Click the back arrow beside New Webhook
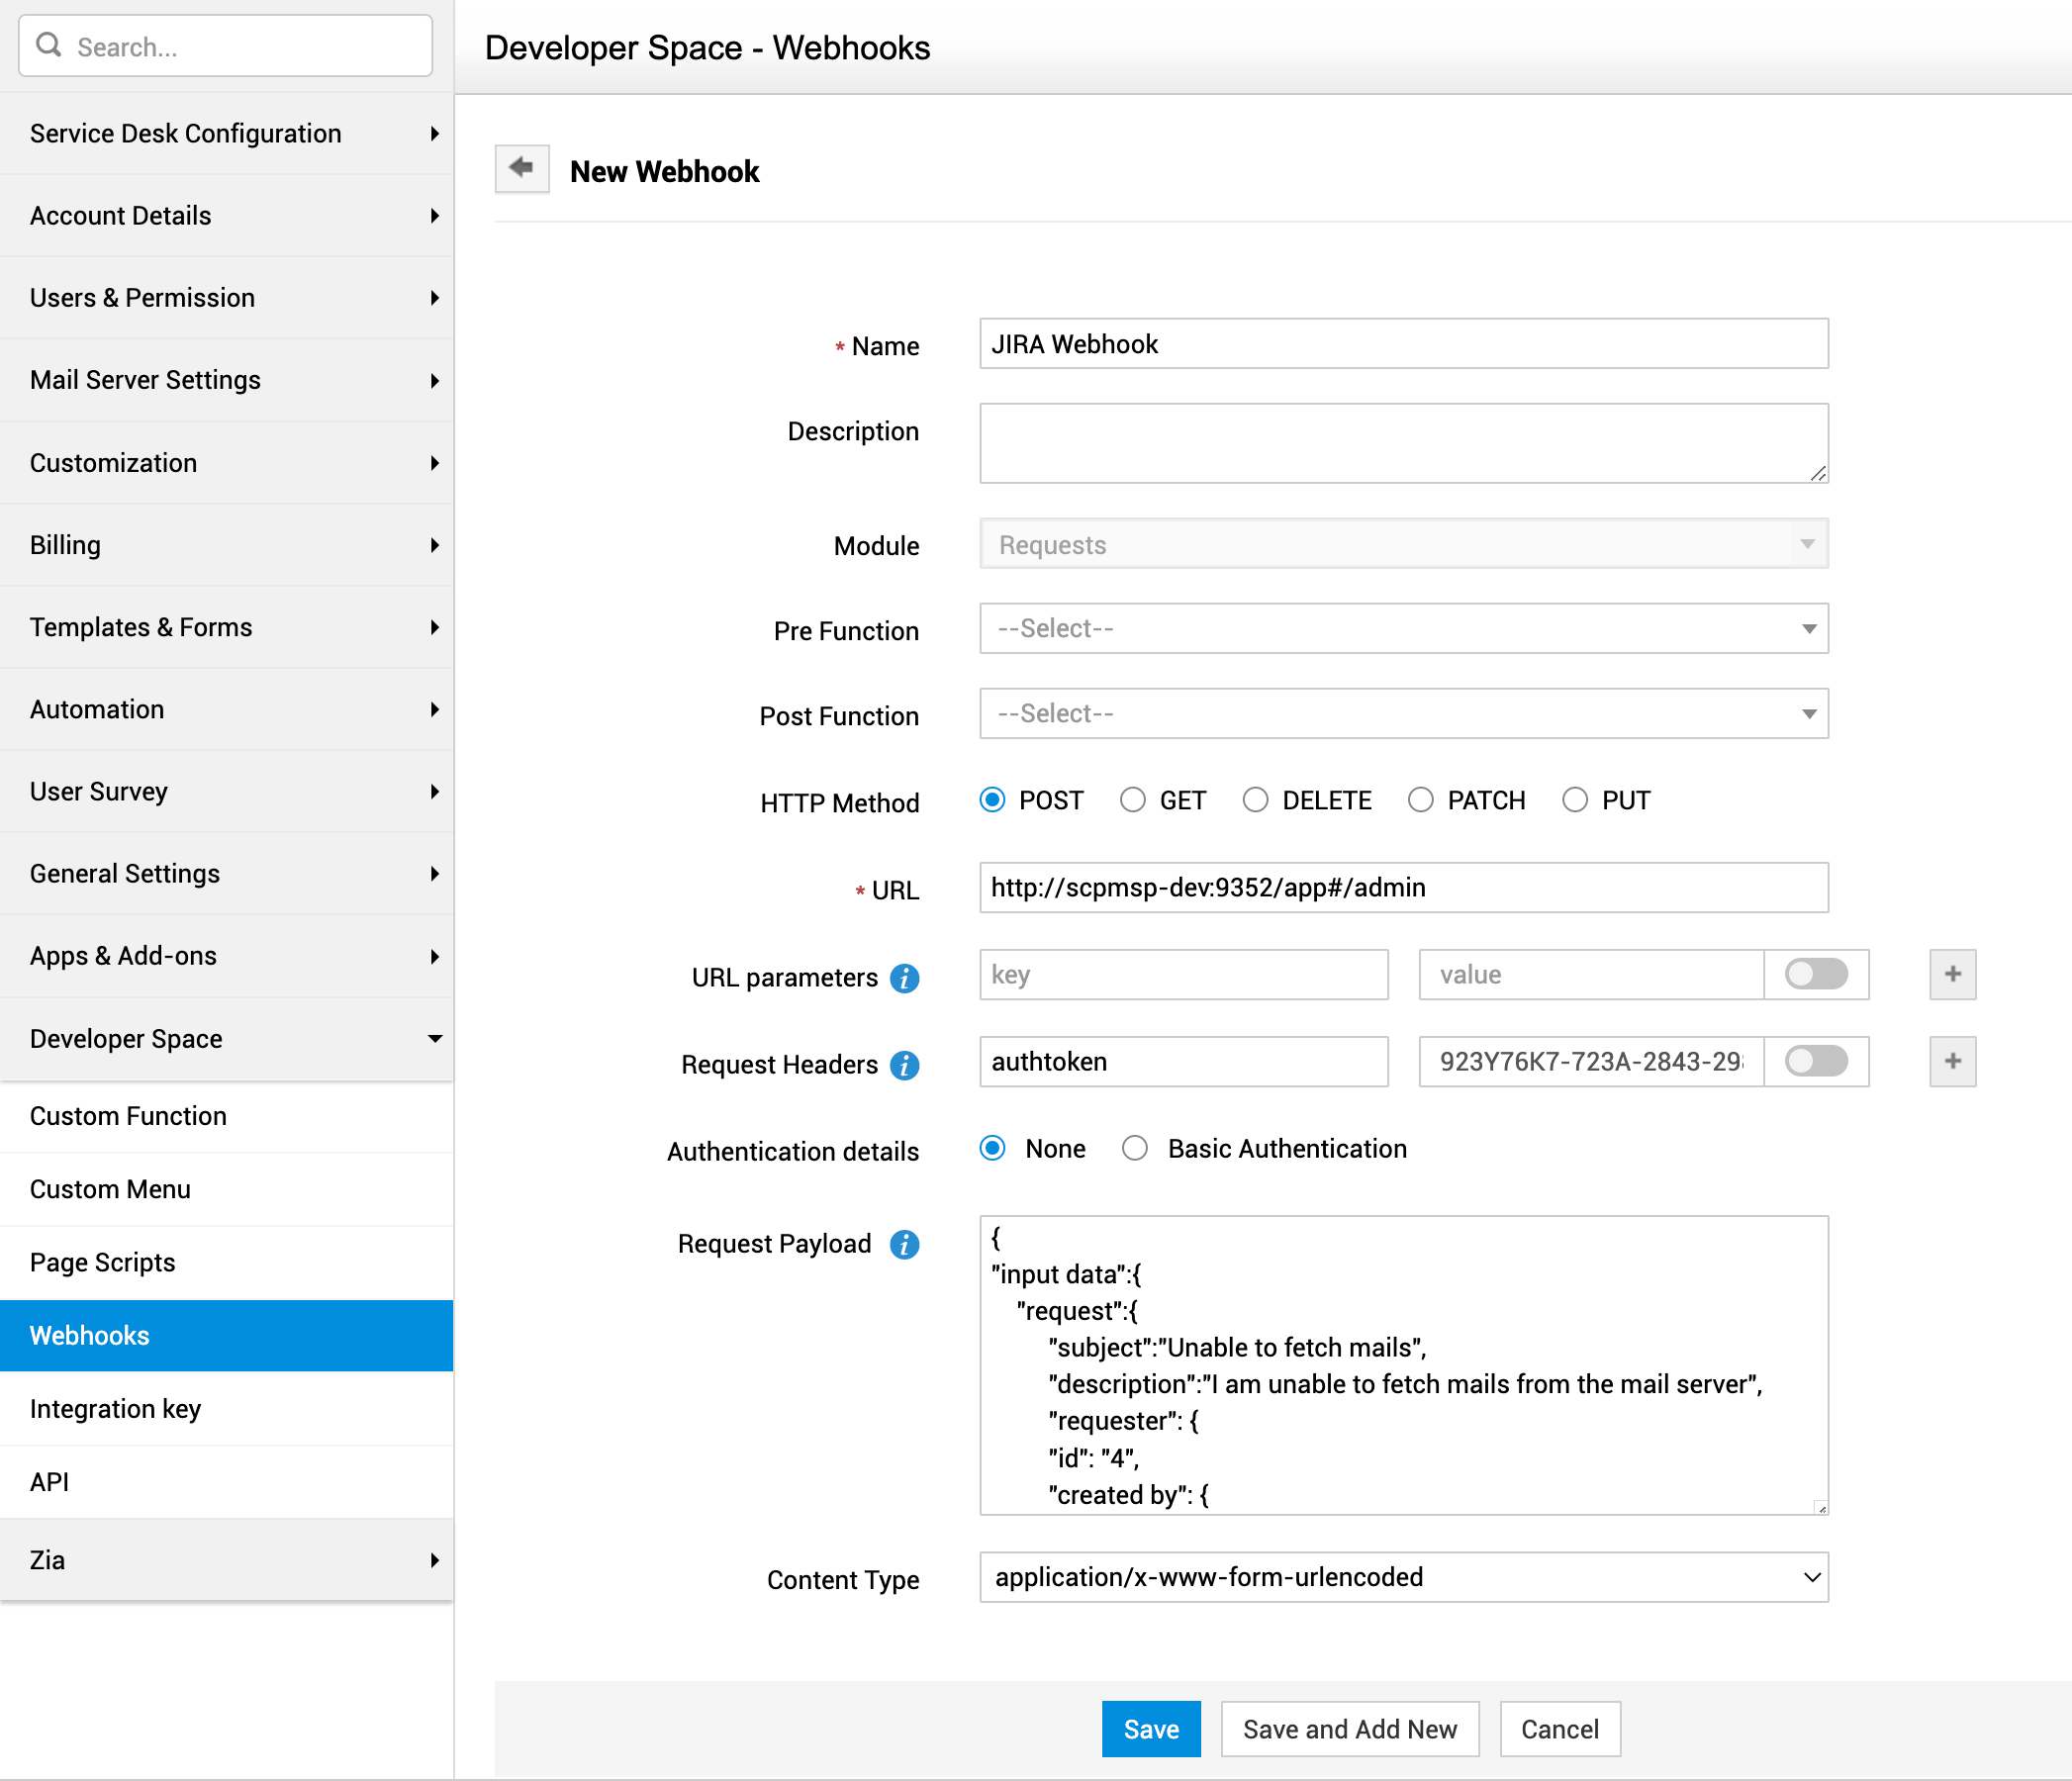The width and height of the screenshot is (2072, 1781). pyautogui.click(x=521, y=168)
